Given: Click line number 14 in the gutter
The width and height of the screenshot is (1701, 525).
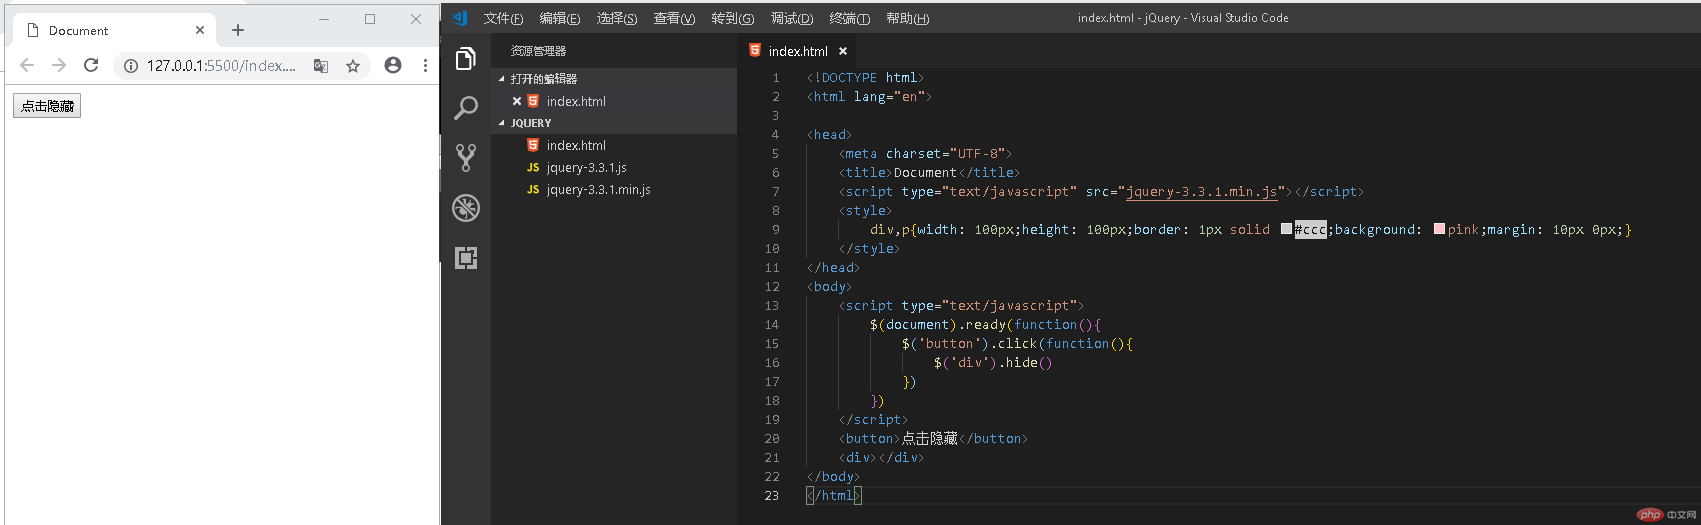Looking at the screenshot, I should [x=772, y=324].
